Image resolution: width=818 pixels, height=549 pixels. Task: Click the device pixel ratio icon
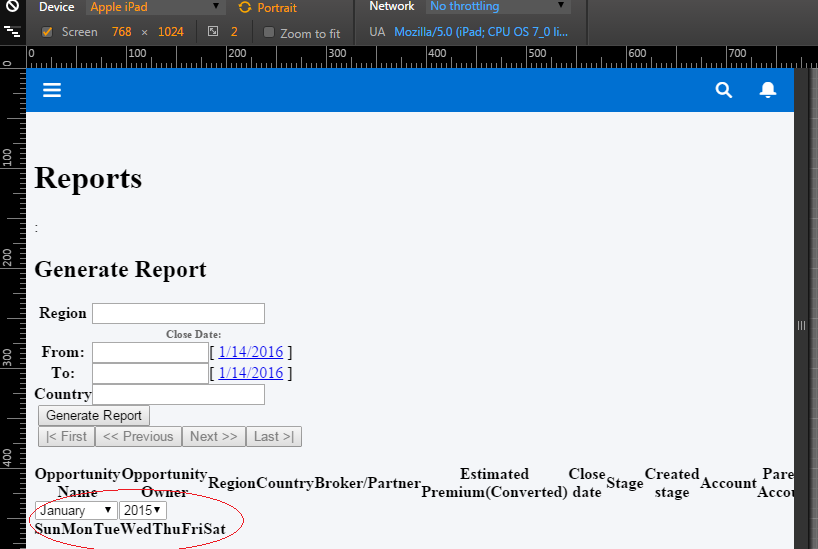213,31
